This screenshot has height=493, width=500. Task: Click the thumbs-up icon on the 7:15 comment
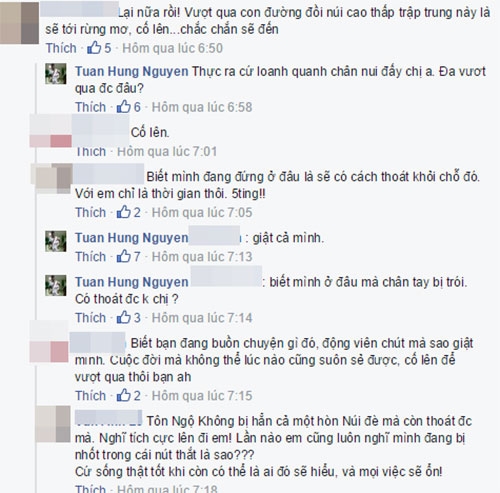click(x=123, y=395)
